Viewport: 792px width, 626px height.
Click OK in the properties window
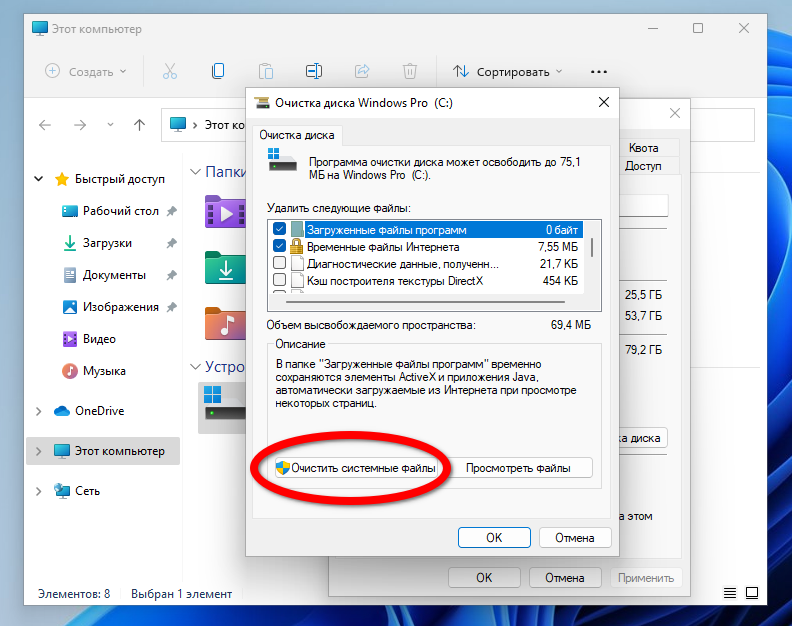click(484, 577)
